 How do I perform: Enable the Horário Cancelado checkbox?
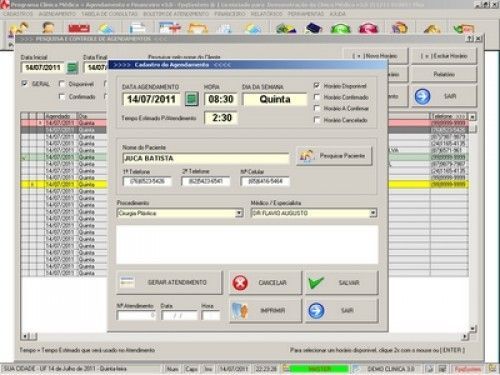point(317,120)
